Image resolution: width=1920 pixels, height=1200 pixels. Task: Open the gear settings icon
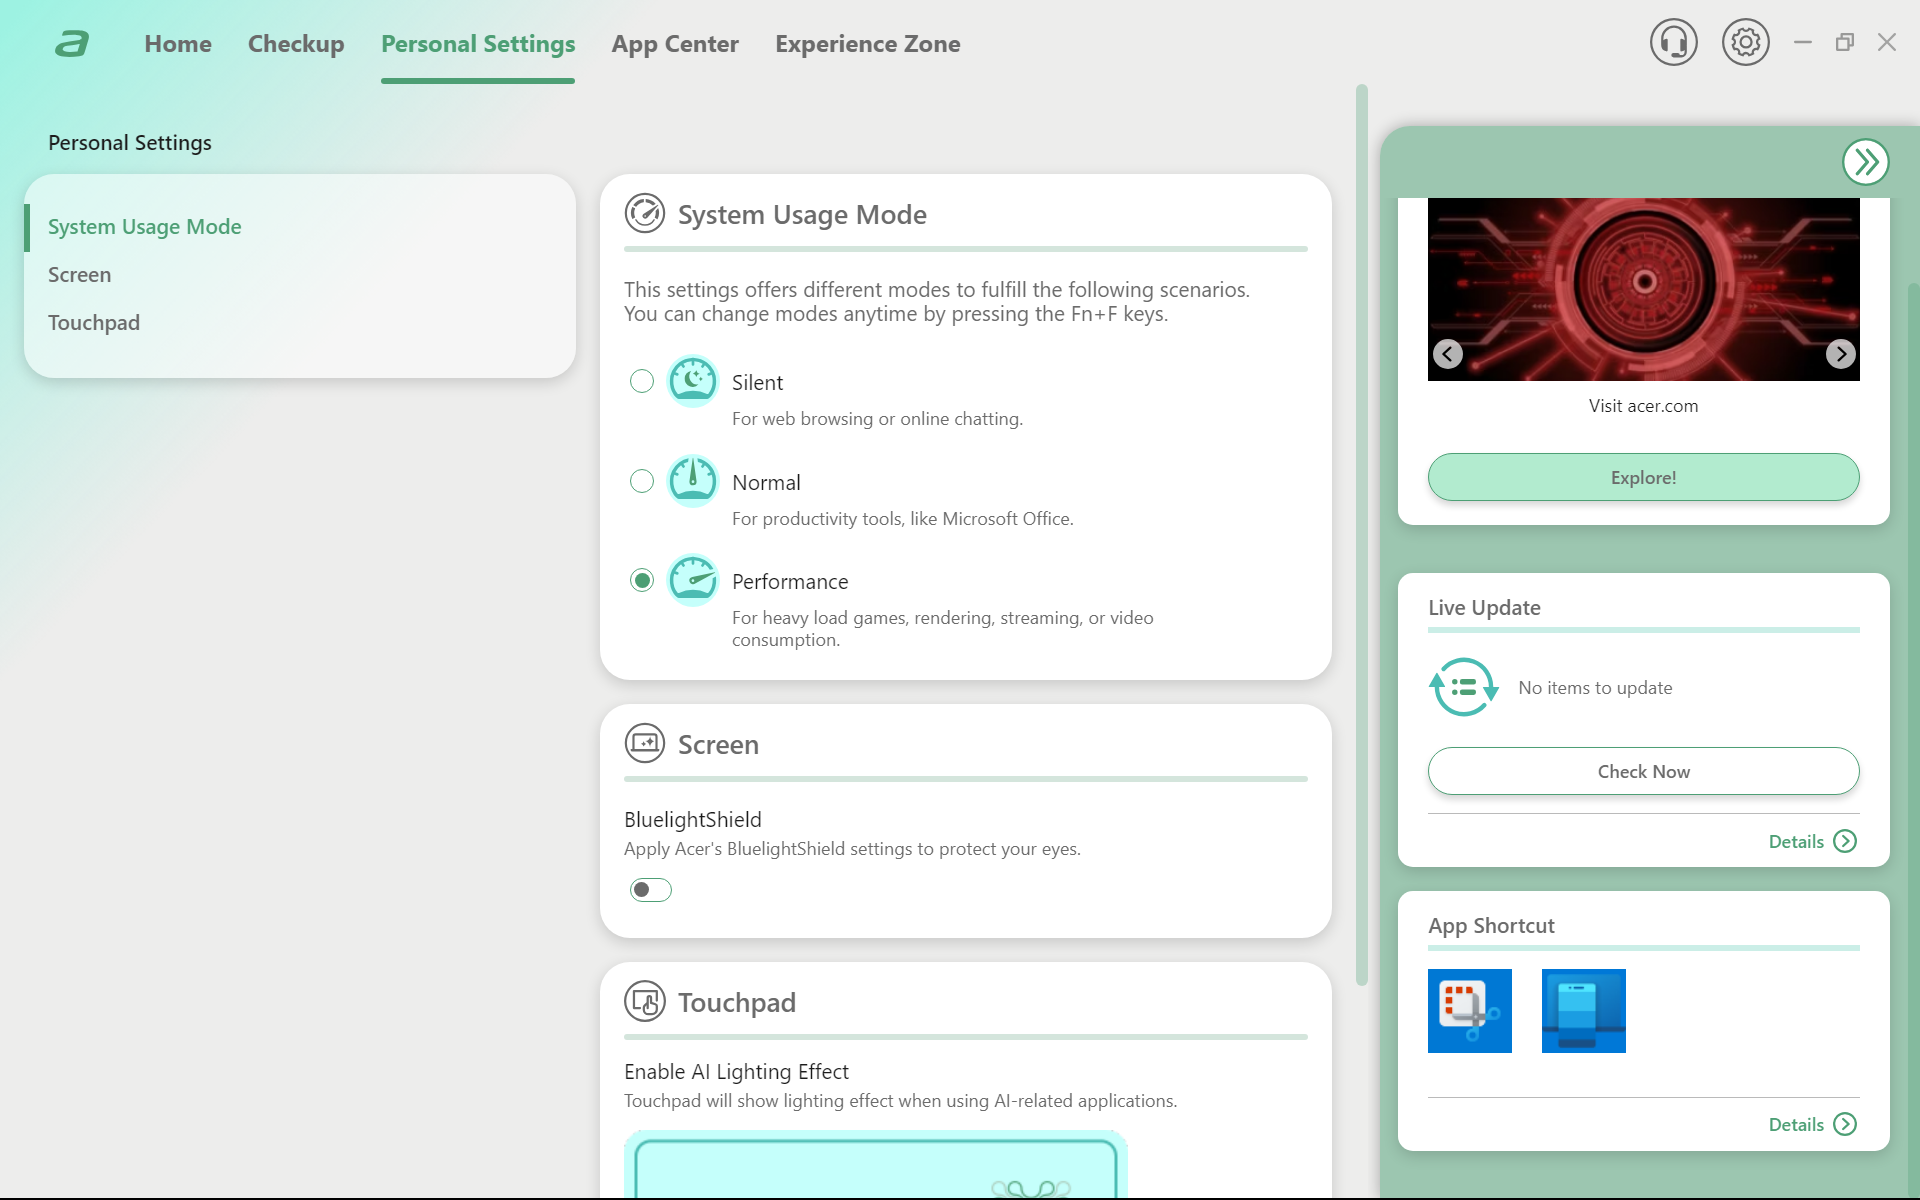[1745, 43]
